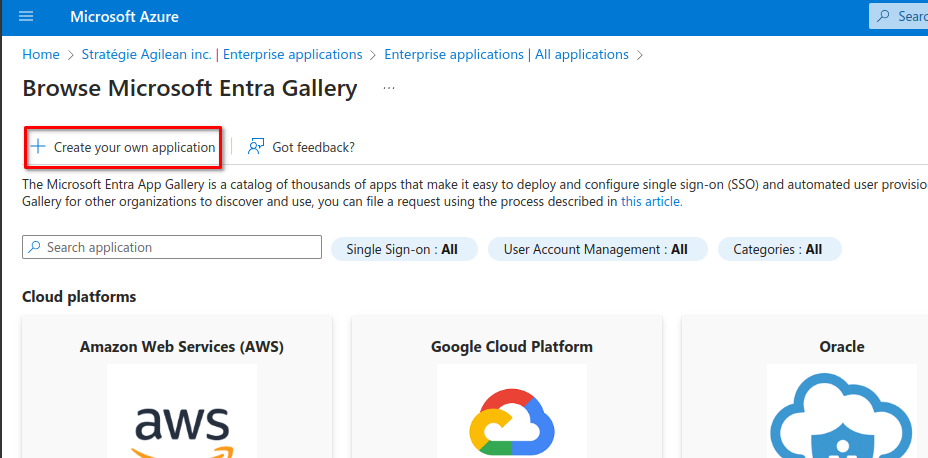This screenshot has height=458, width=928.
Task: Focus the Search application field
Action: tap(180, 248)
